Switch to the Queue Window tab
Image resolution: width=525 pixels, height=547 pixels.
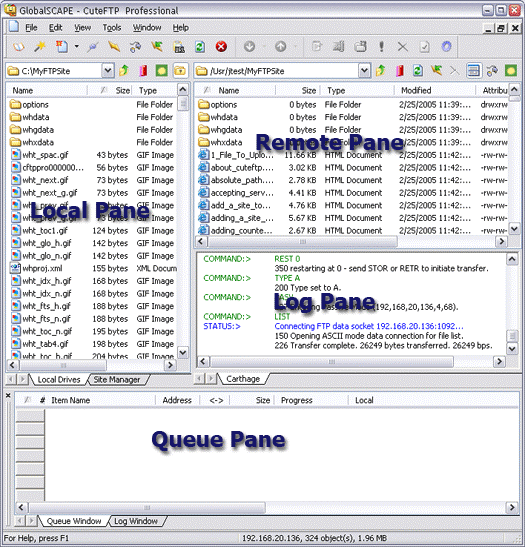click(74, 521)
